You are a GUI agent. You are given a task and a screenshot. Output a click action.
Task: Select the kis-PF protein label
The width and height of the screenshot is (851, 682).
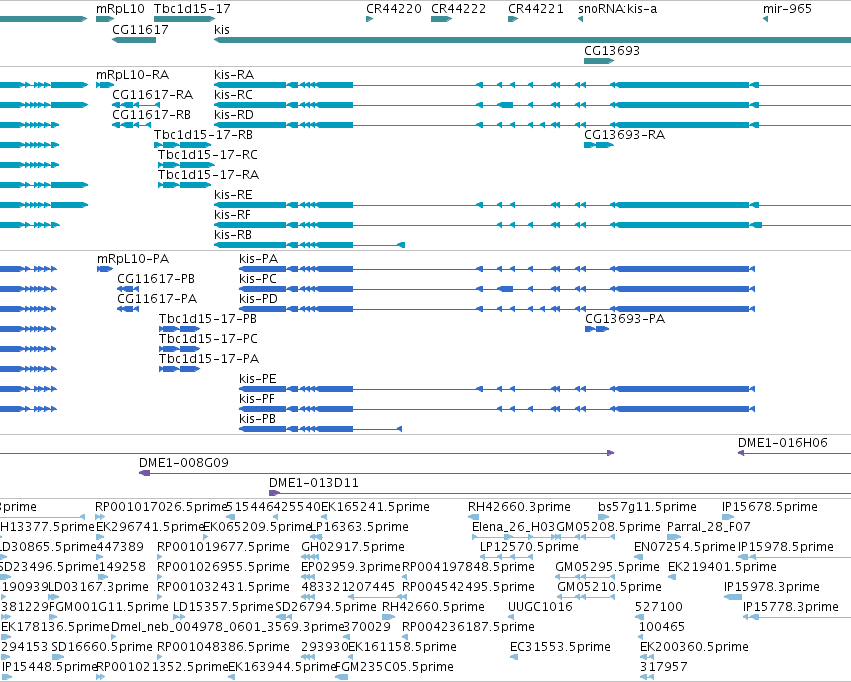pyautogui.click(x=257, y=398)
